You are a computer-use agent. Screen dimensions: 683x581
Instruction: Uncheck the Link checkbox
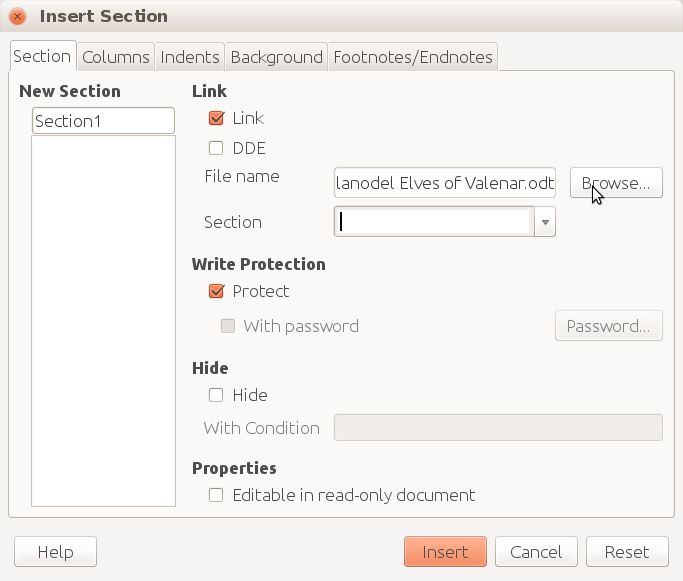coord(216,118)
